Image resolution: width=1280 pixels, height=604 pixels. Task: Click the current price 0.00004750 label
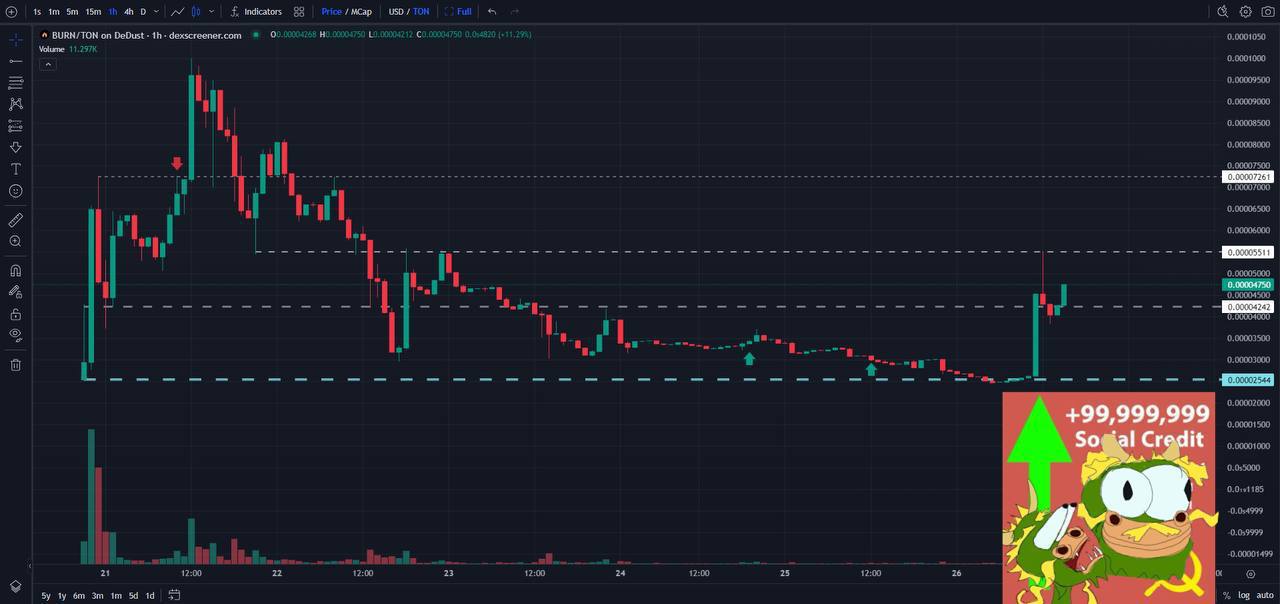1249,285
